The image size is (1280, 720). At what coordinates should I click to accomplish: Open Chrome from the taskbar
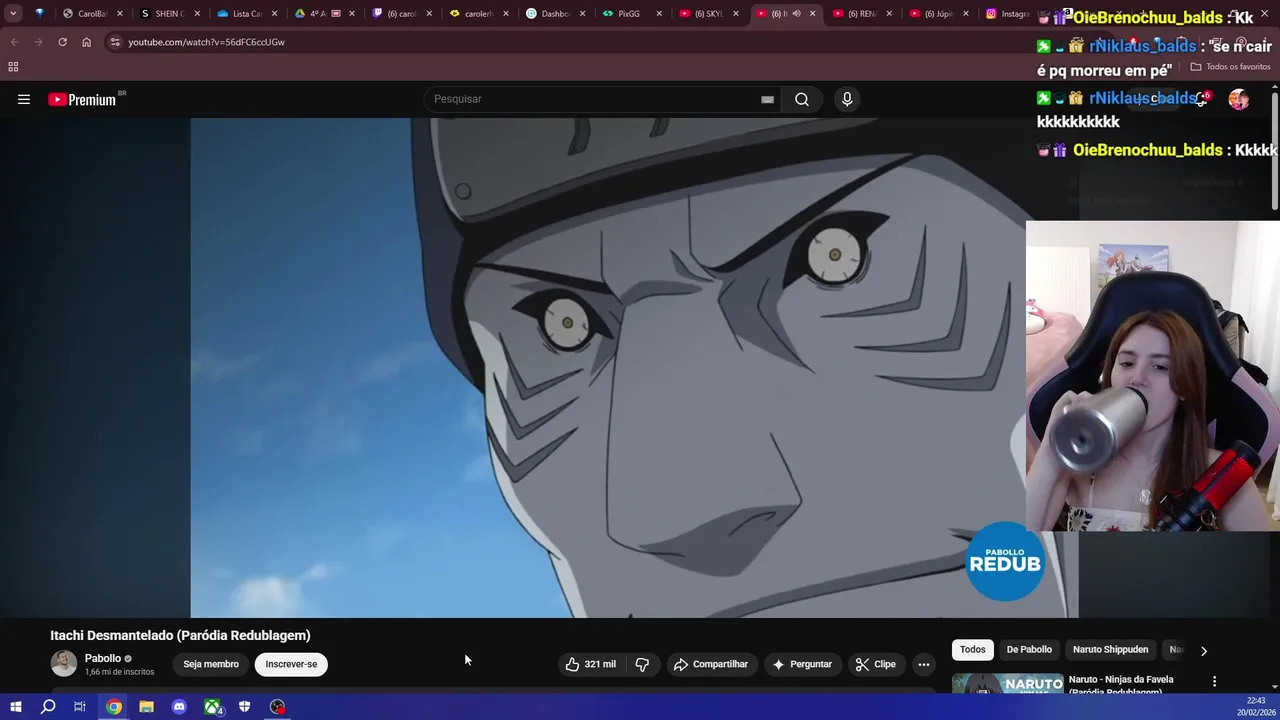(114, 707)
